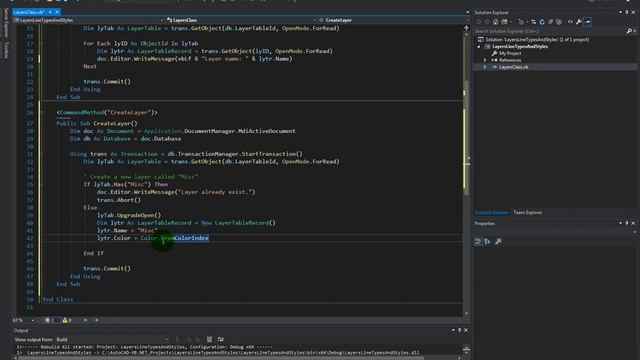Screen dimensions: 640x360
Task: Refresh the Solution Explorer tree
Action: (x=542, y=22)
